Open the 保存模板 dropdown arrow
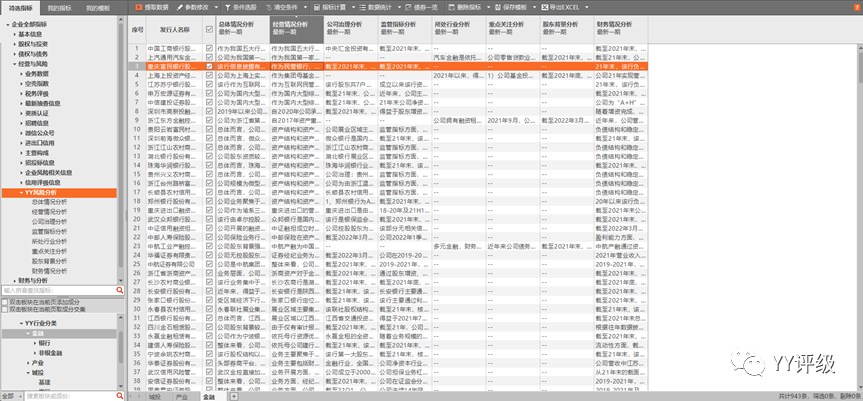863x401 pixels. (x=532, y=8)
